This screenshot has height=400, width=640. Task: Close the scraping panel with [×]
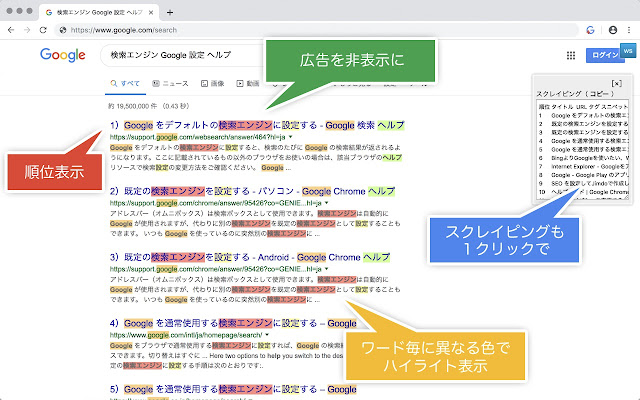pos(616,83)
